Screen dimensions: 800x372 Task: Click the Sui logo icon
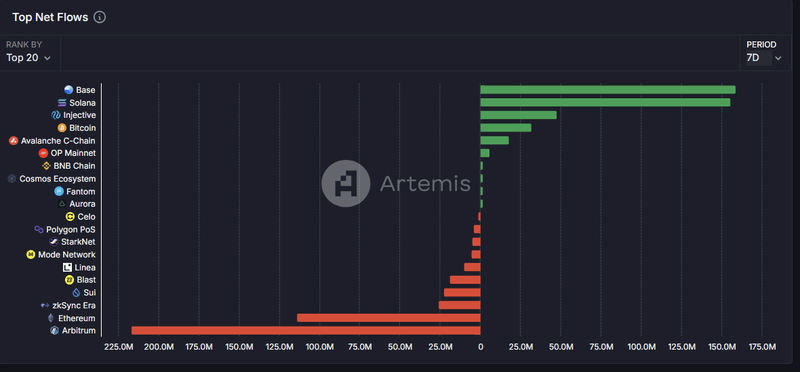point(77,292)
